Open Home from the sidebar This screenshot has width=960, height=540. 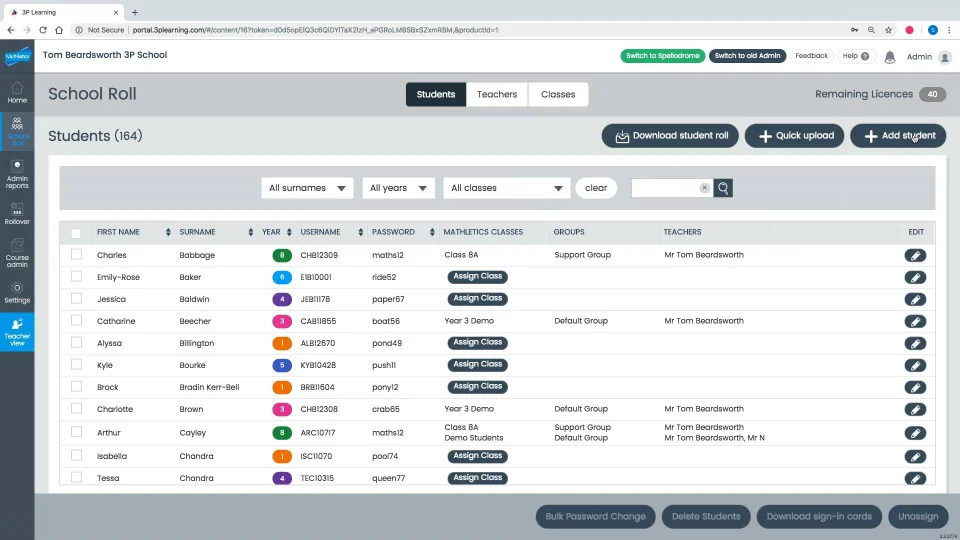point(17,92)
